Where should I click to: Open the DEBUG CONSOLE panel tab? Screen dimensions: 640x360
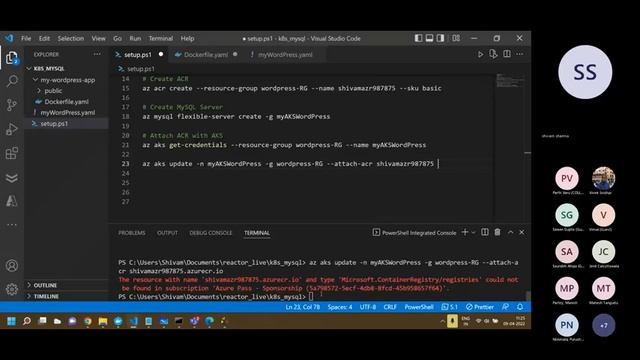(211, 233)
